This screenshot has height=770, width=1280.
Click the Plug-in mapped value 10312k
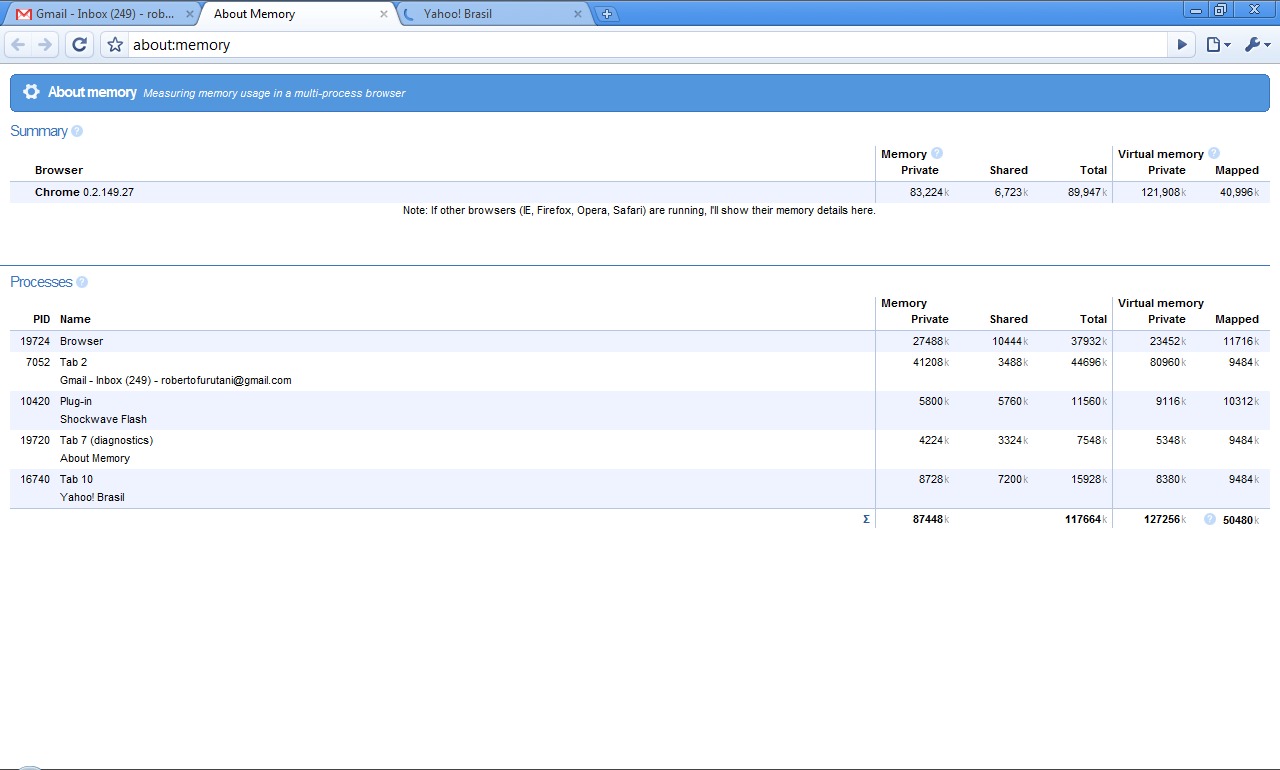pyautogui.click(x=1243, y=401)
